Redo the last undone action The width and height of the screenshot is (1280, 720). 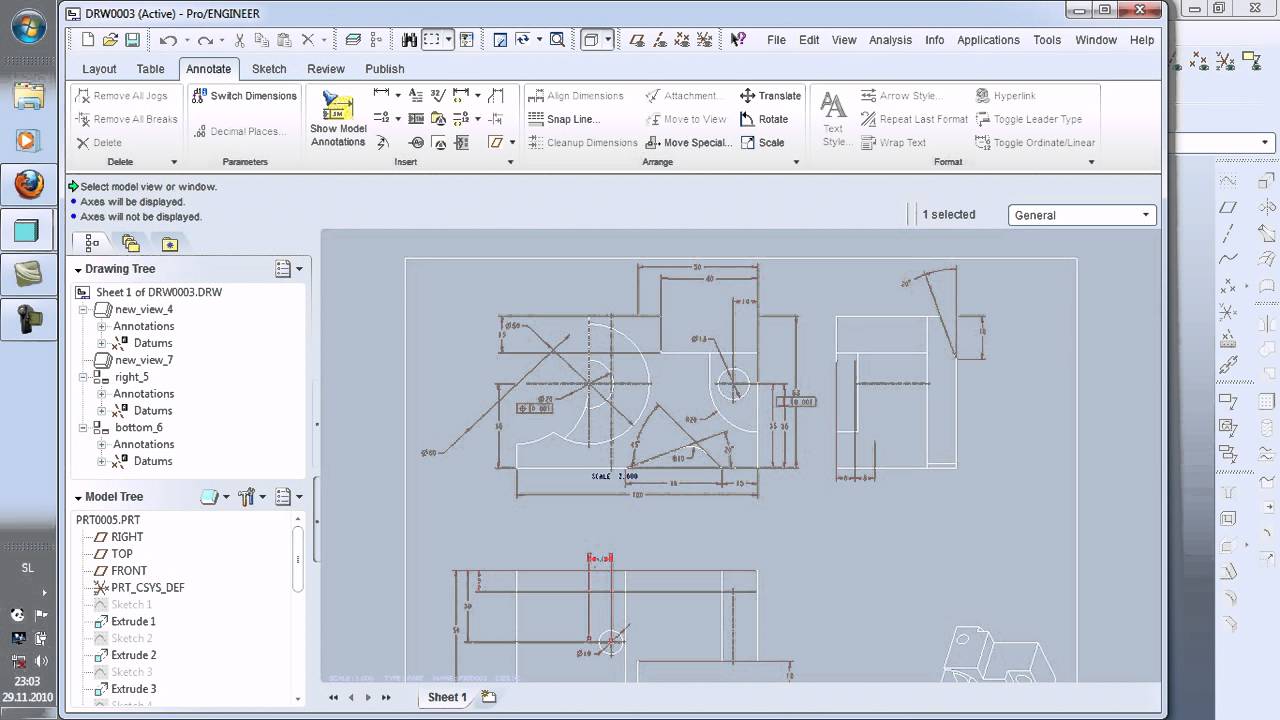coord(205,40)
